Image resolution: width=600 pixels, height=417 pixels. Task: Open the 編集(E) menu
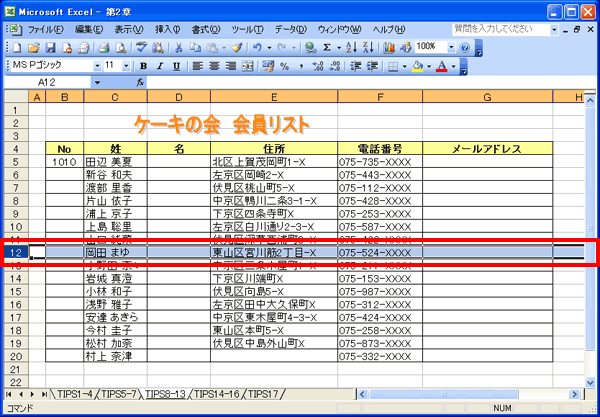(x=89, y=29)
